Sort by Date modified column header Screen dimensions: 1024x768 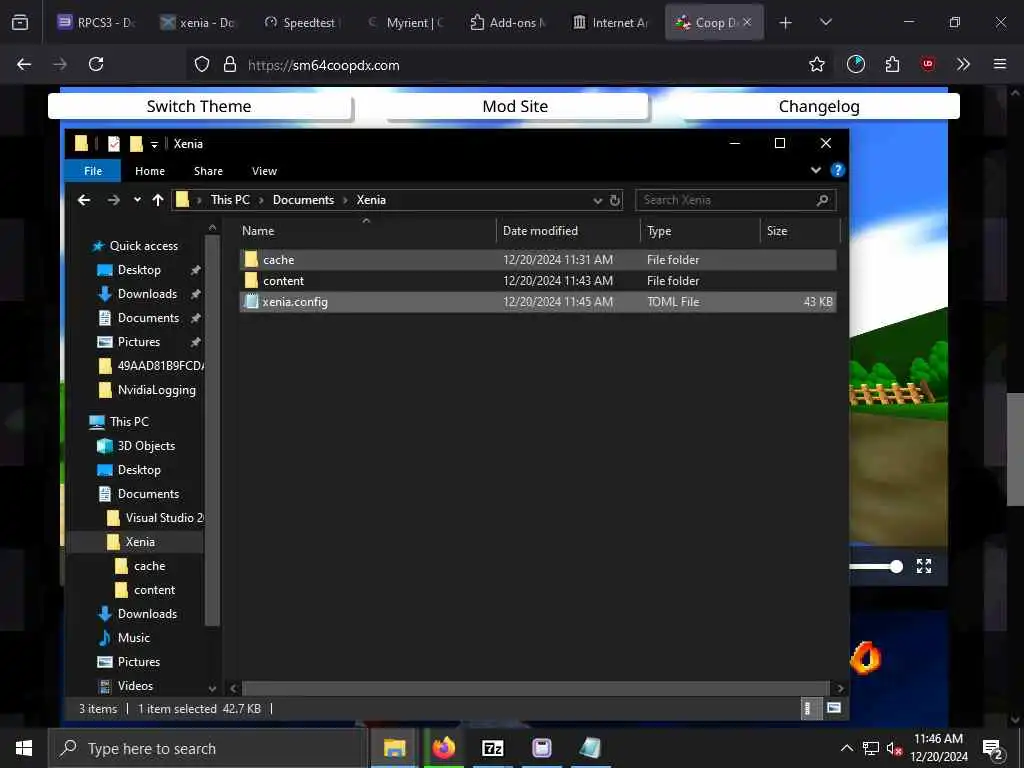(540, 231)
